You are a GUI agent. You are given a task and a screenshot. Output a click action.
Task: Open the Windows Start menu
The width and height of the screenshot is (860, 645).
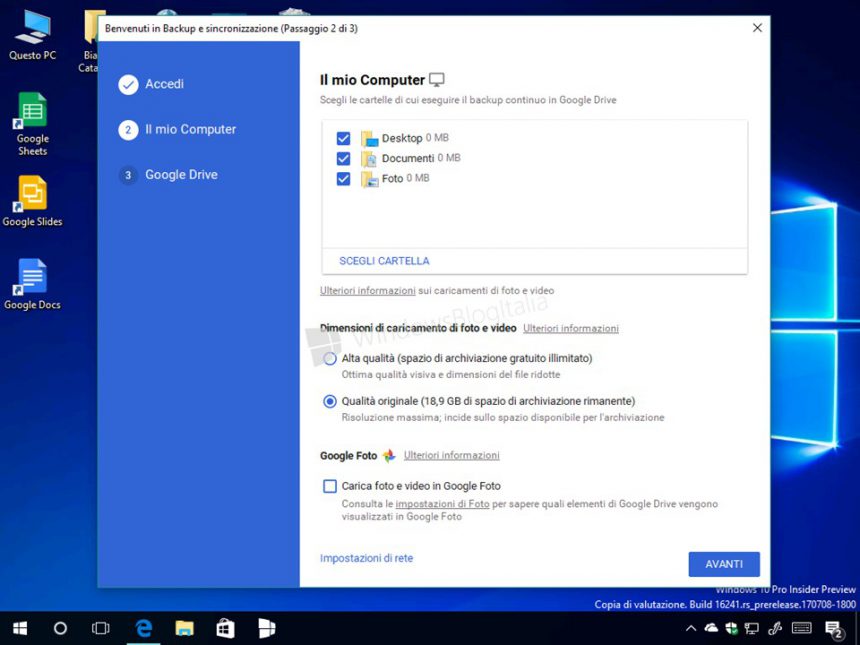[20, 628]
